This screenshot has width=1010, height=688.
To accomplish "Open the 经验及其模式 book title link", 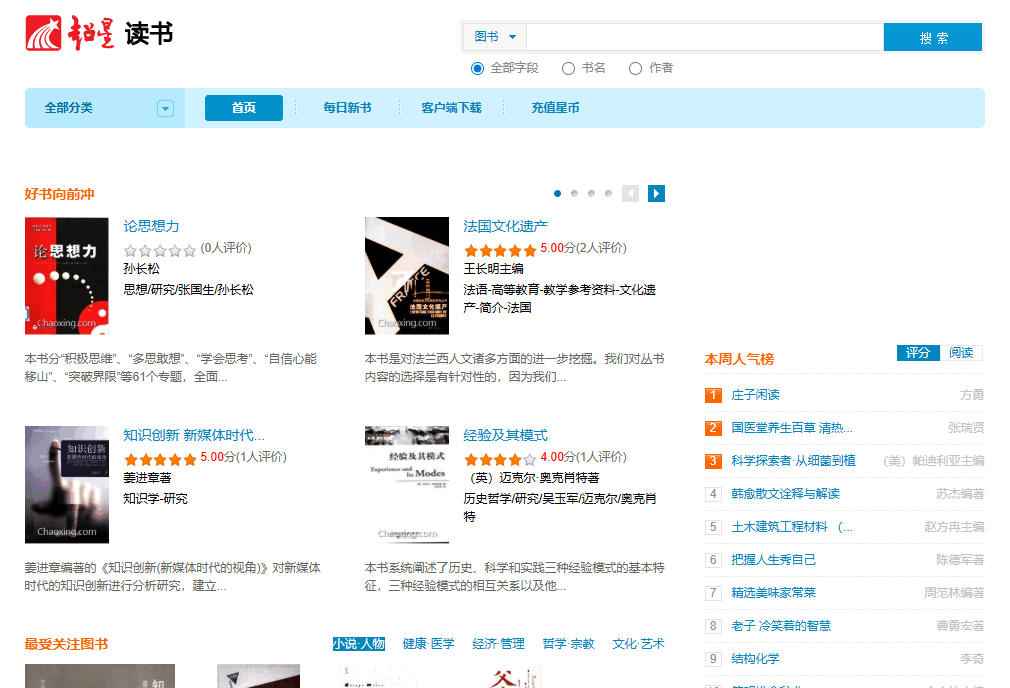I will click(505, 435).
